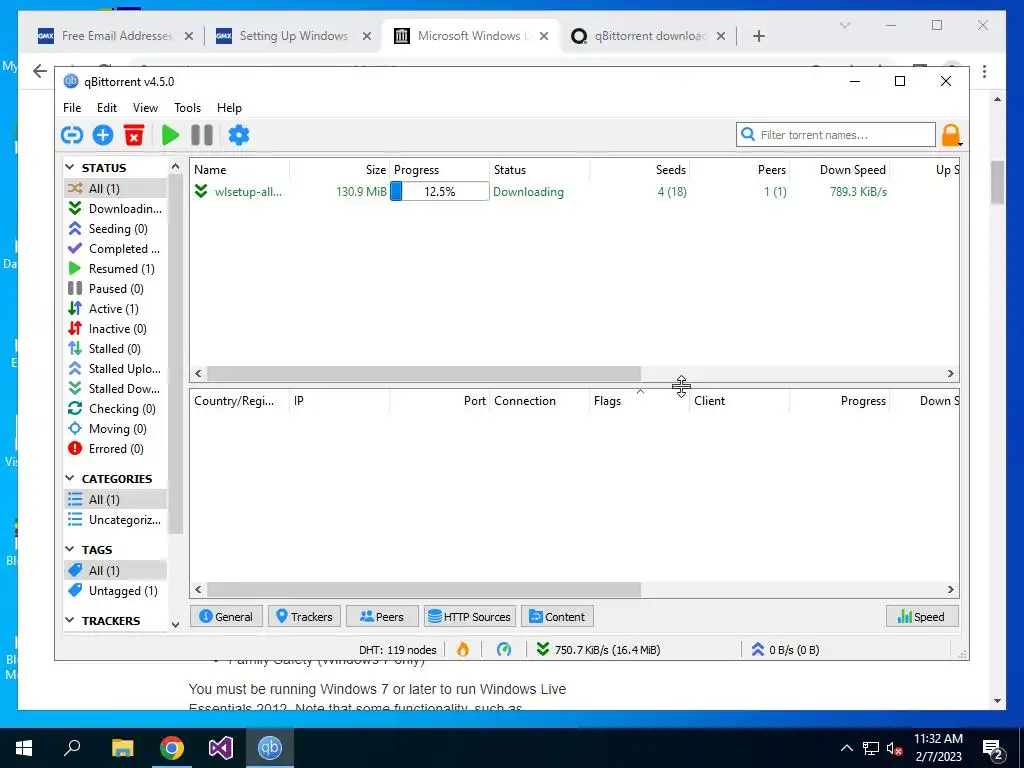Image resolution: width=1024 pixels, height=768 pixels.
Task: Click the green Resume play icon
Action: 170,135
